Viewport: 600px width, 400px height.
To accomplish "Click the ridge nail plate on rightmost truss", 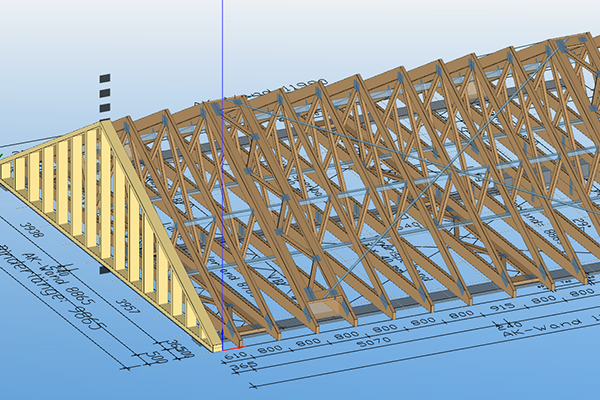I will pos(567,45).
